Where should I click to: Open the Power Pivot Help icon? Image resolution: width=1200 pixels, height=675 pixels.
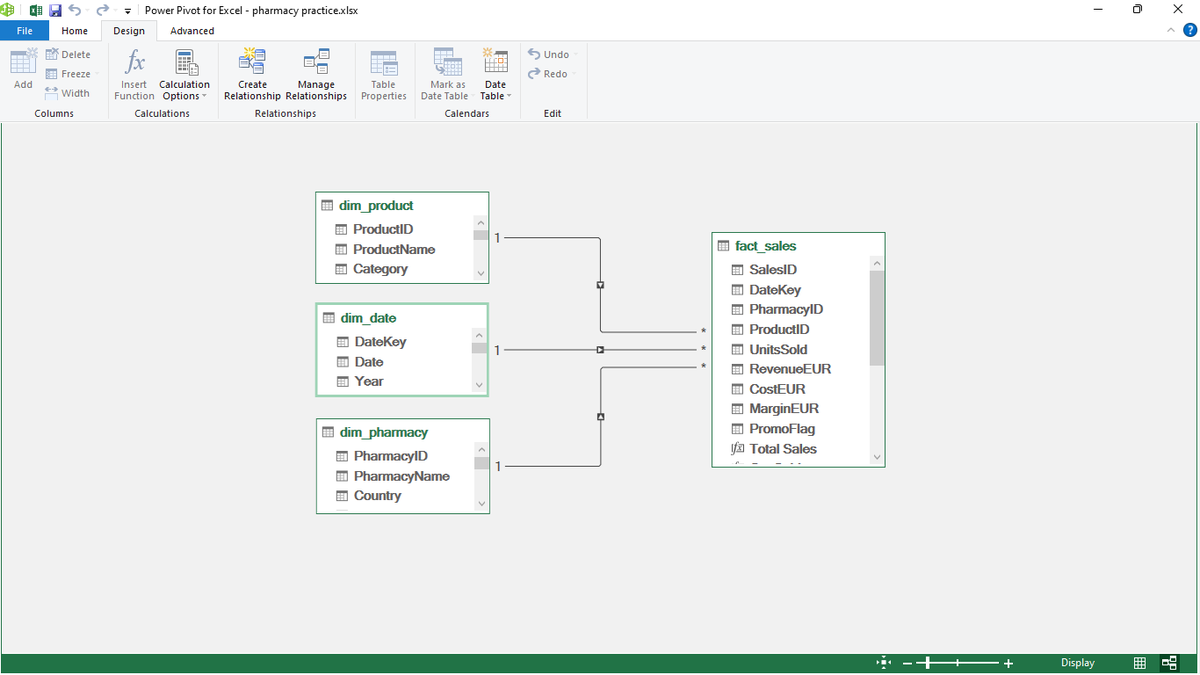(1189, 30)
